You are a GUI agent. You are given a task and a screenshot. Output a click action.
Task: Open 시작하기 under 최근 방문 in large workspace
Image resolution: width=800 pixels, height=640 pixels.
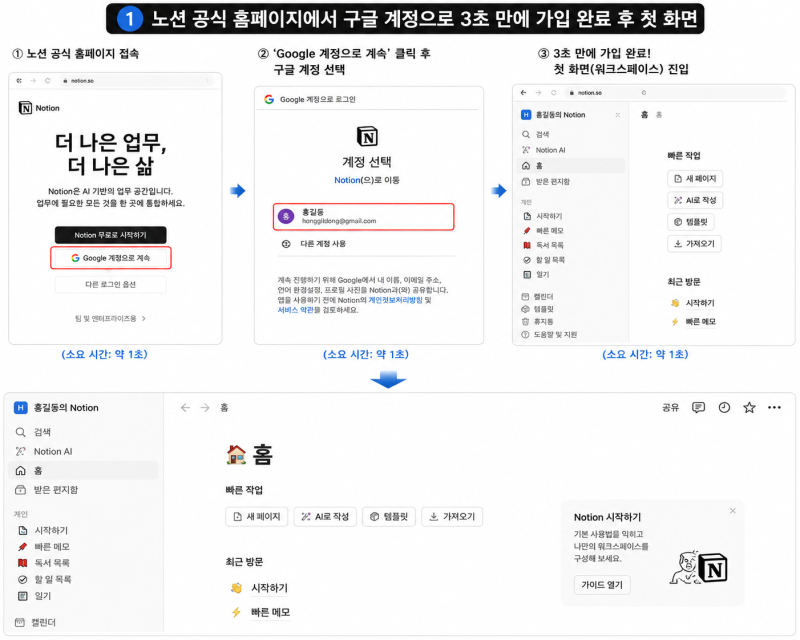point(260,588)
